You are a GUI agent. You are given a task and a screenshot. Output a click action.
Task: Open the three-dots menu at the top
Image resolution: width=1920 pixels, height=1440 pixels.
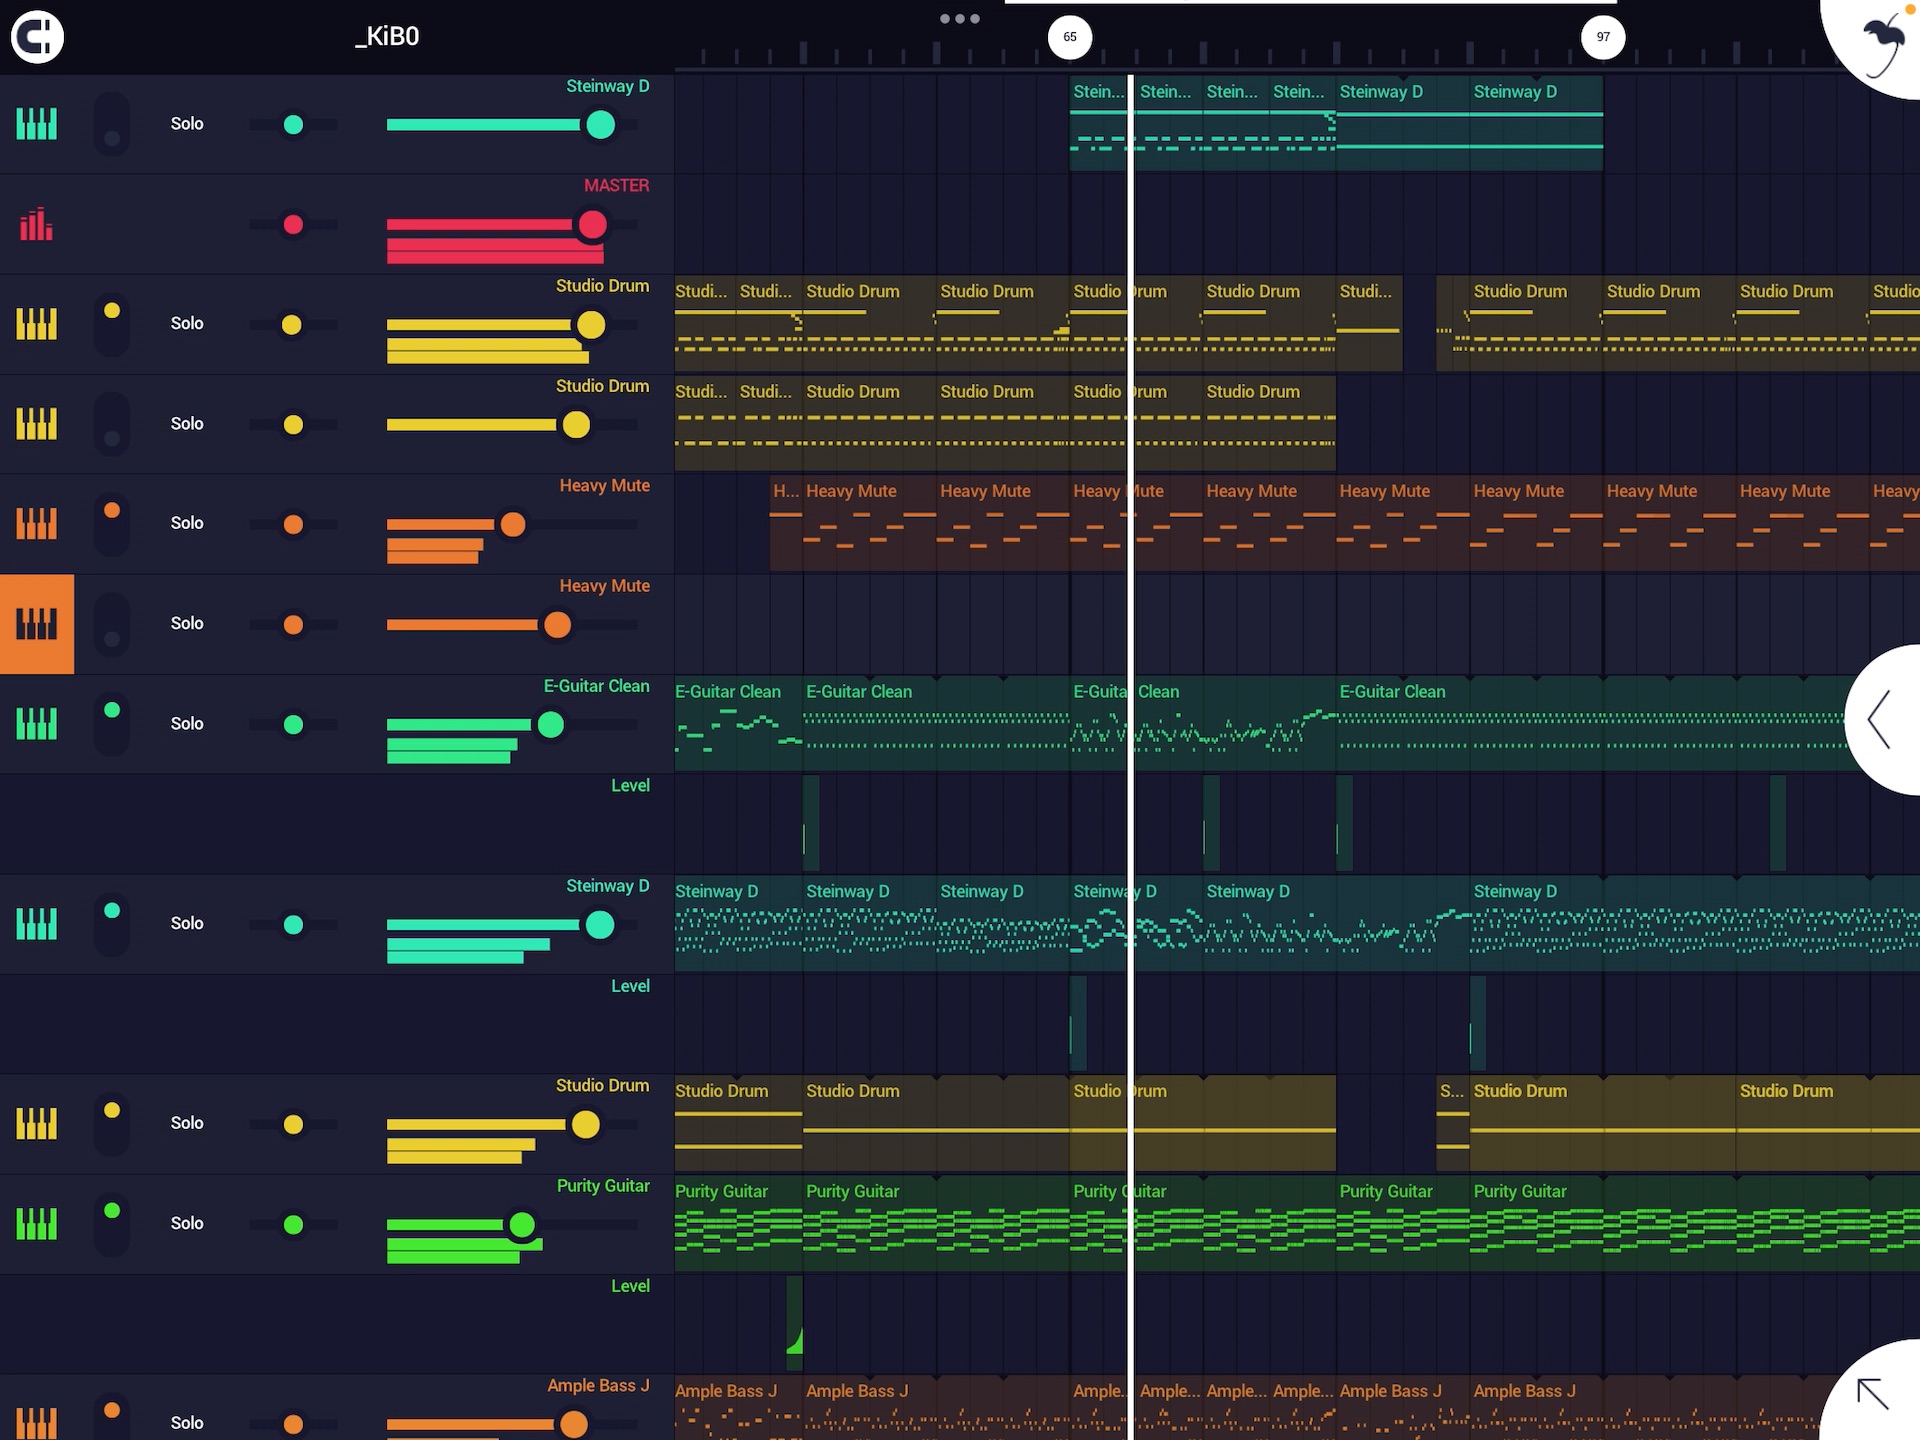(x=959, y=19)
